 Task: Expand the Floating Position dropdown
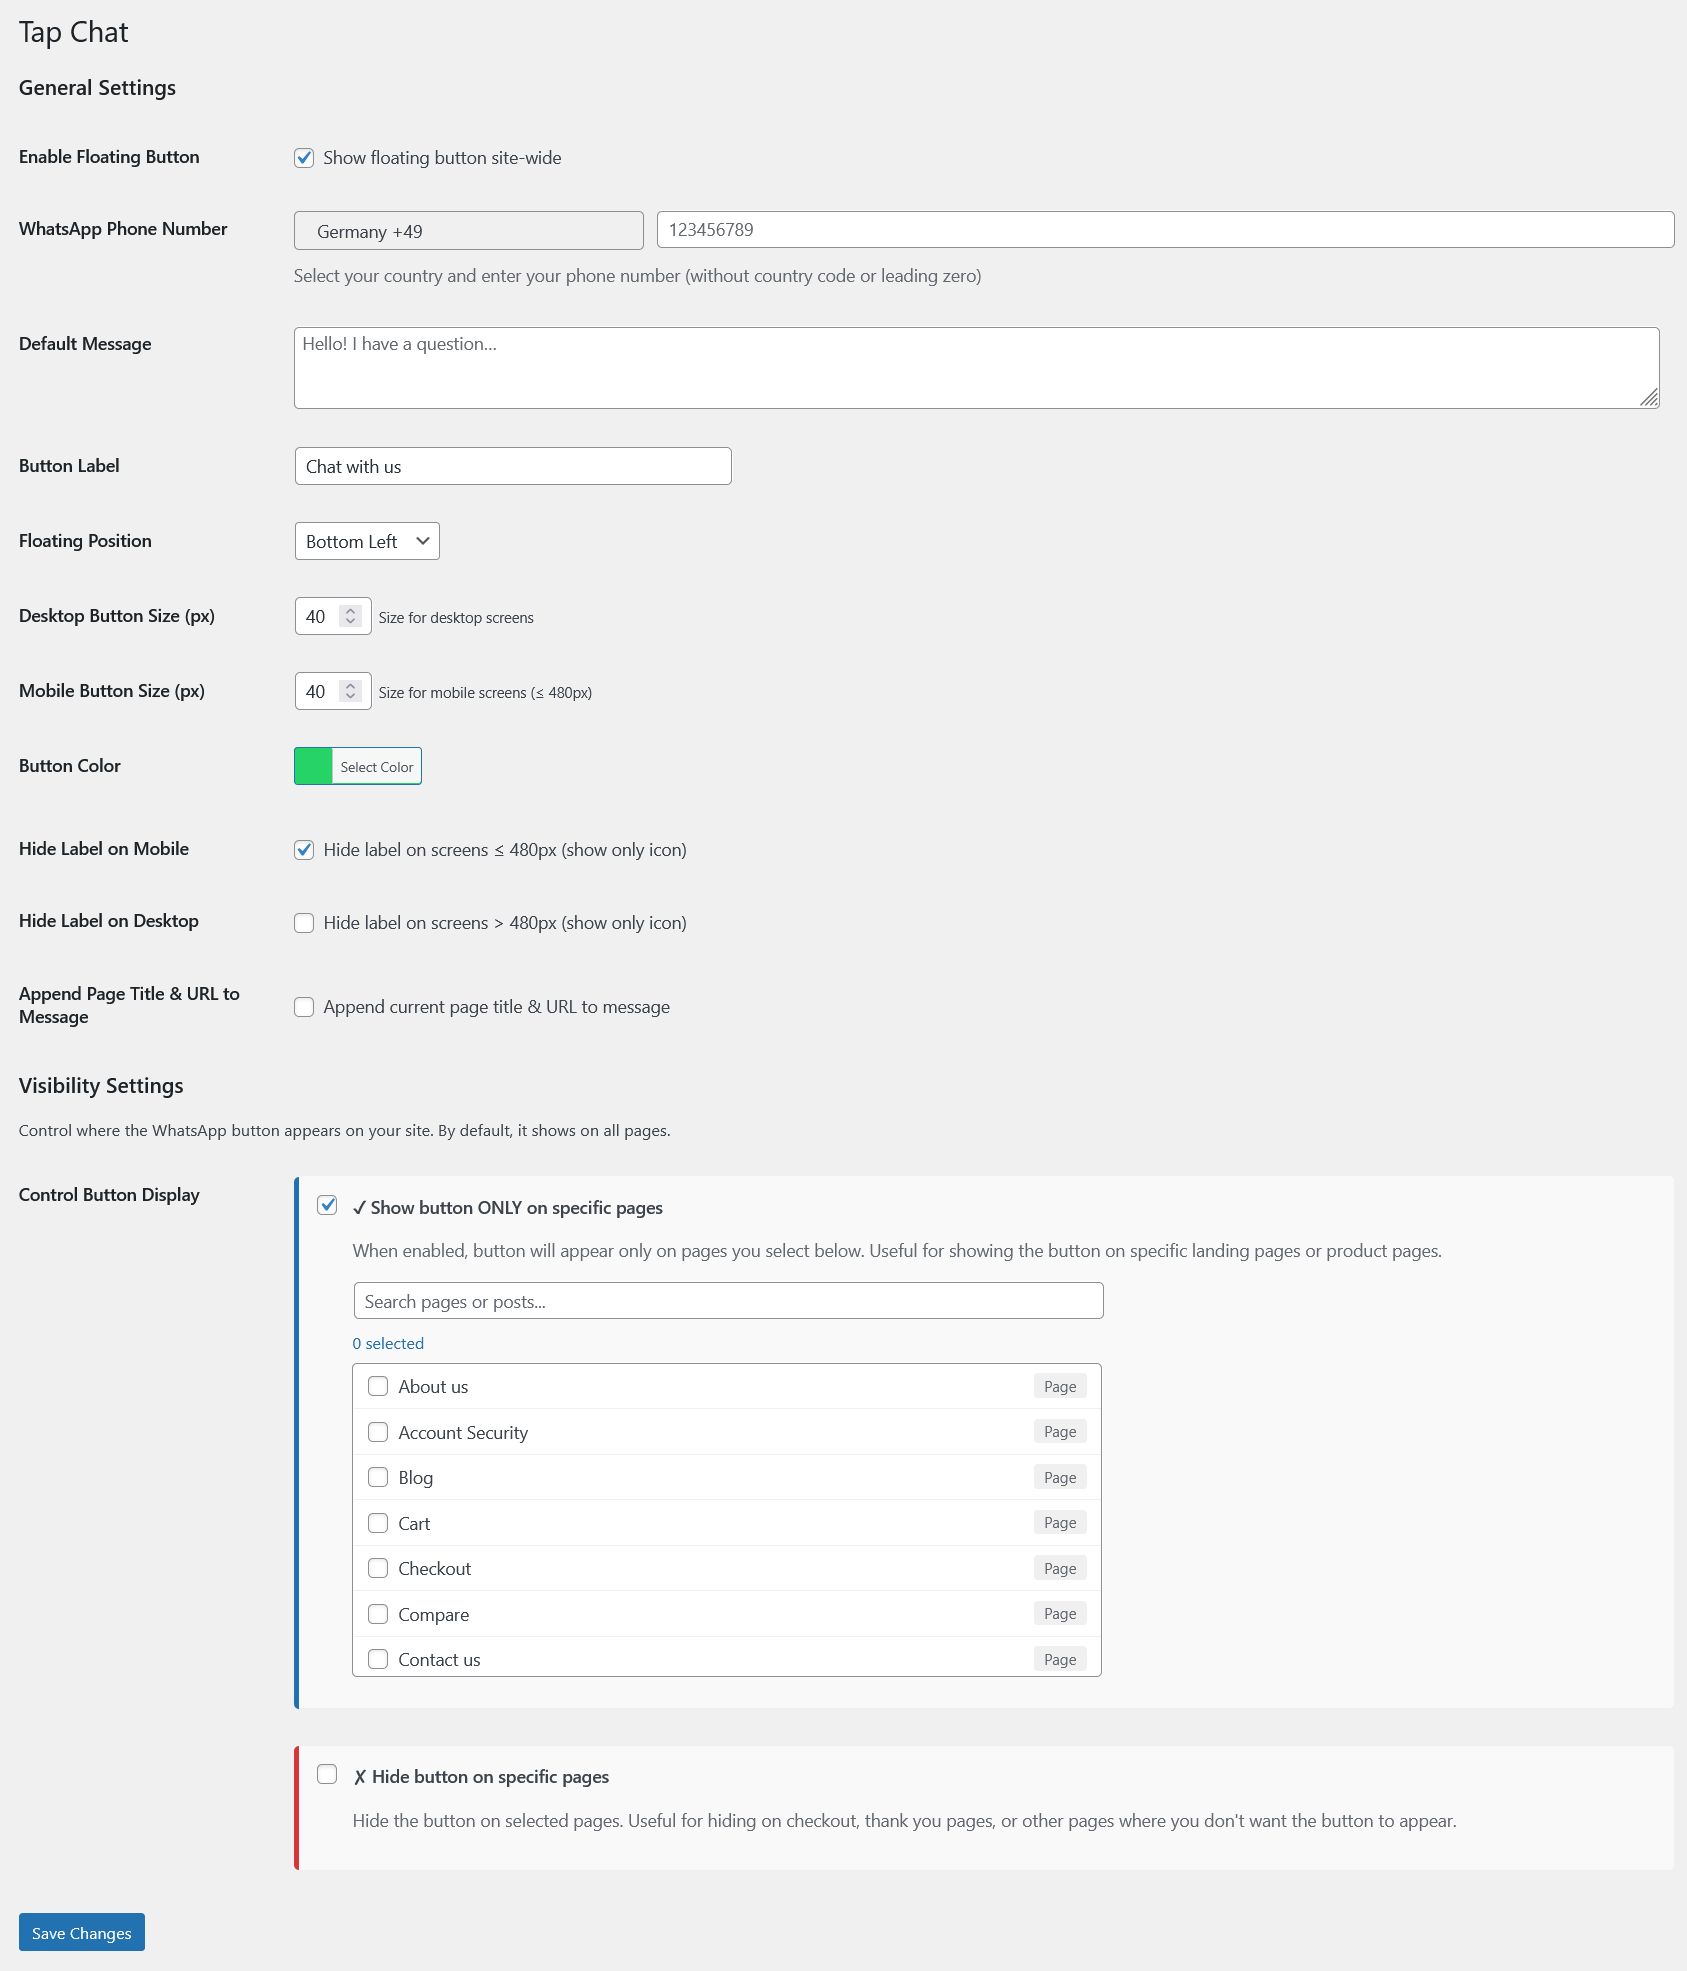click(x=367, y=541)
